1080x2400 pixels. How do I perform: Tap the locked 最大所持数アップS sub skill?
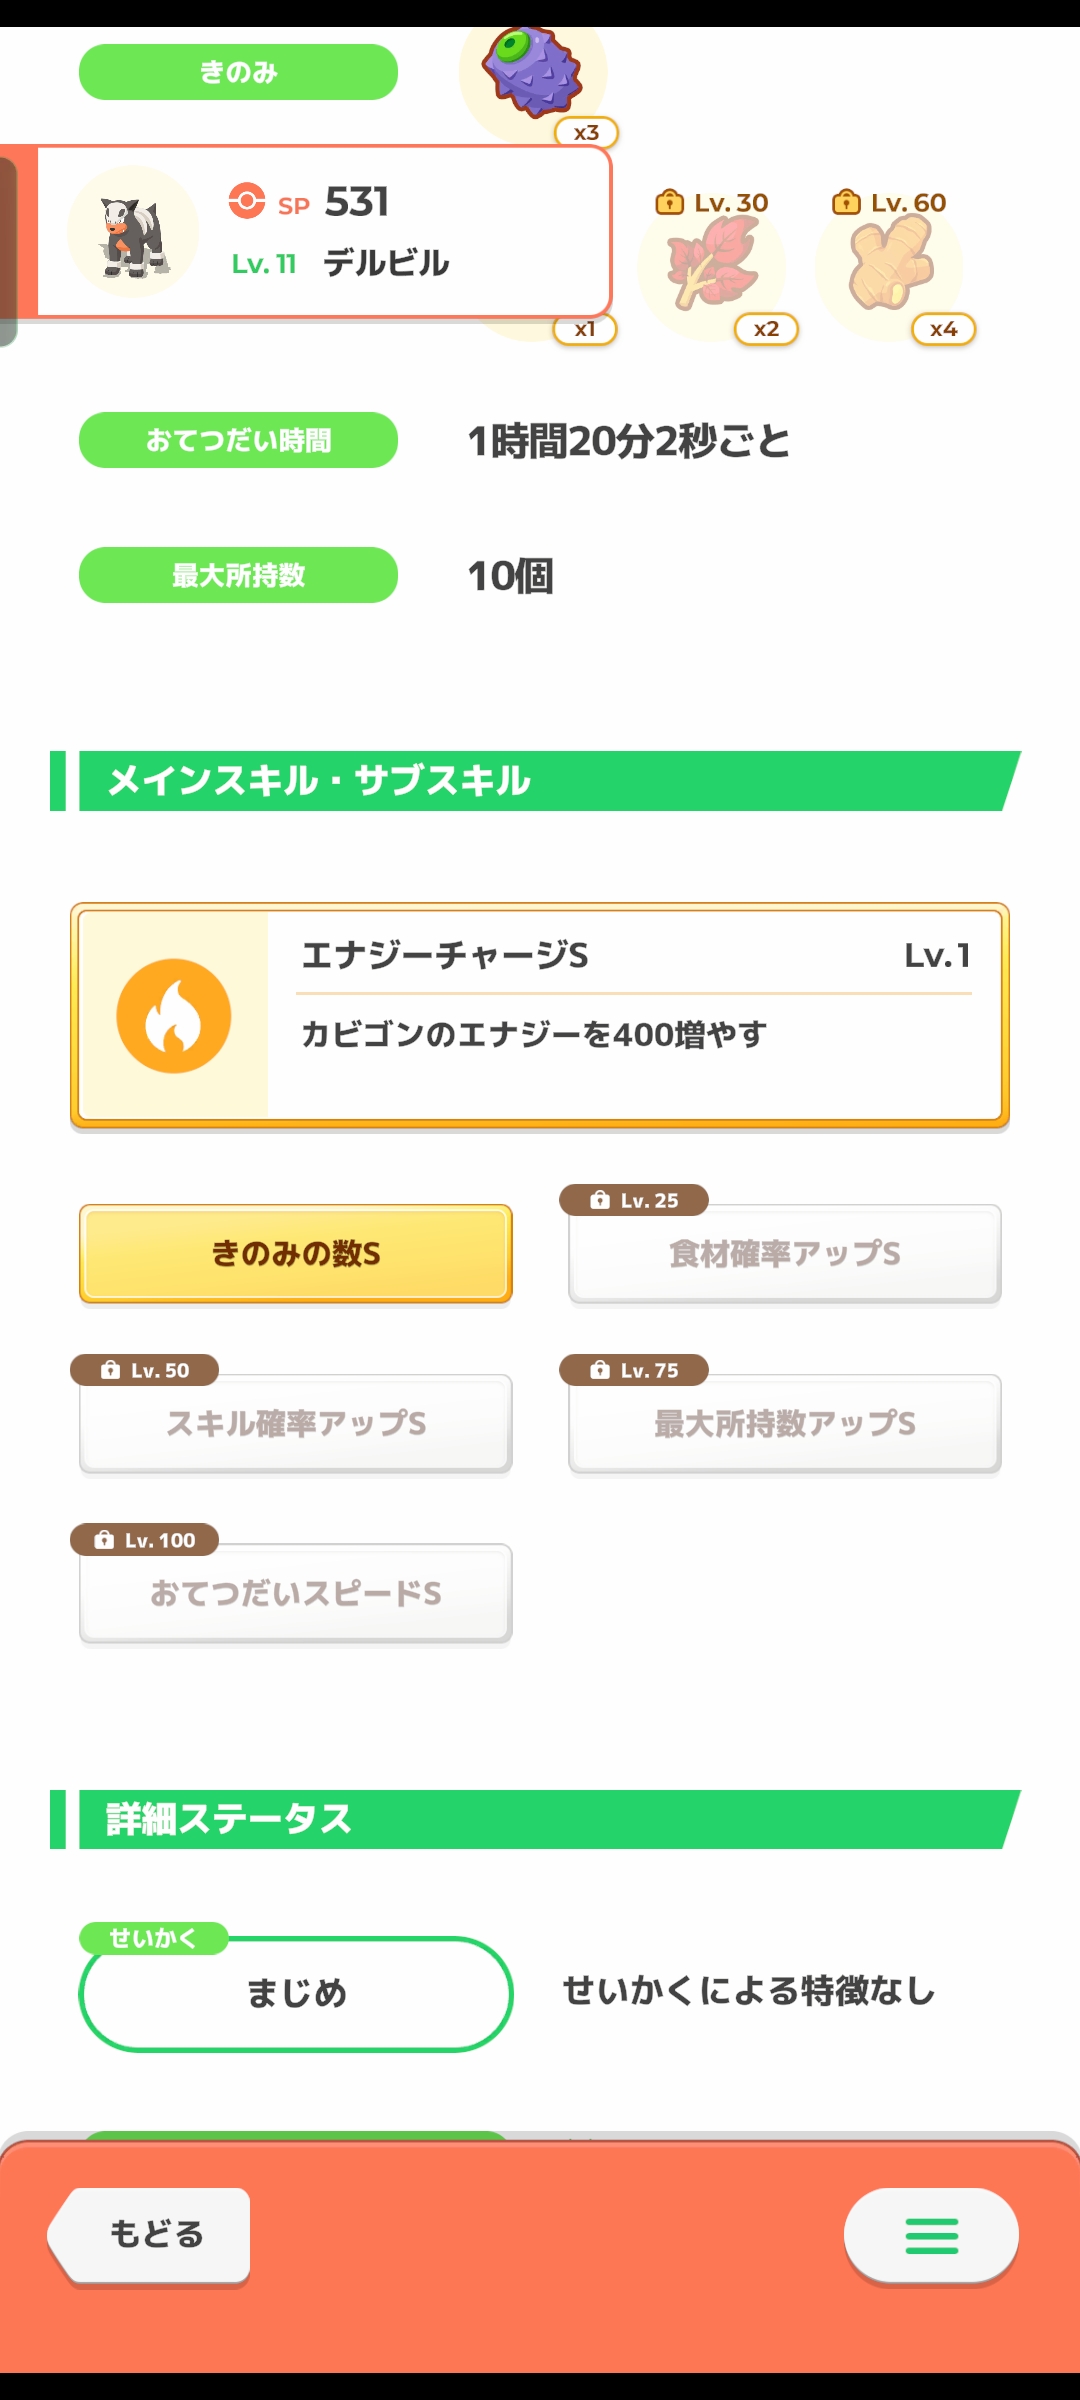point(785,1423)
